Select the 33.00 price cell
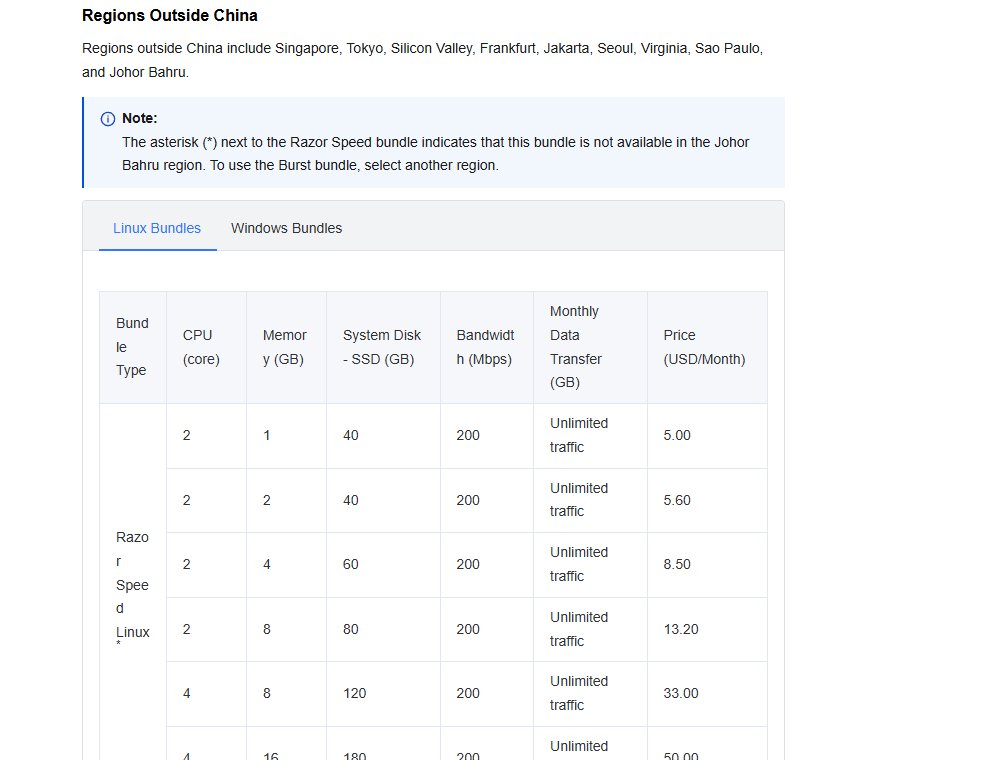 click(707, 694)
